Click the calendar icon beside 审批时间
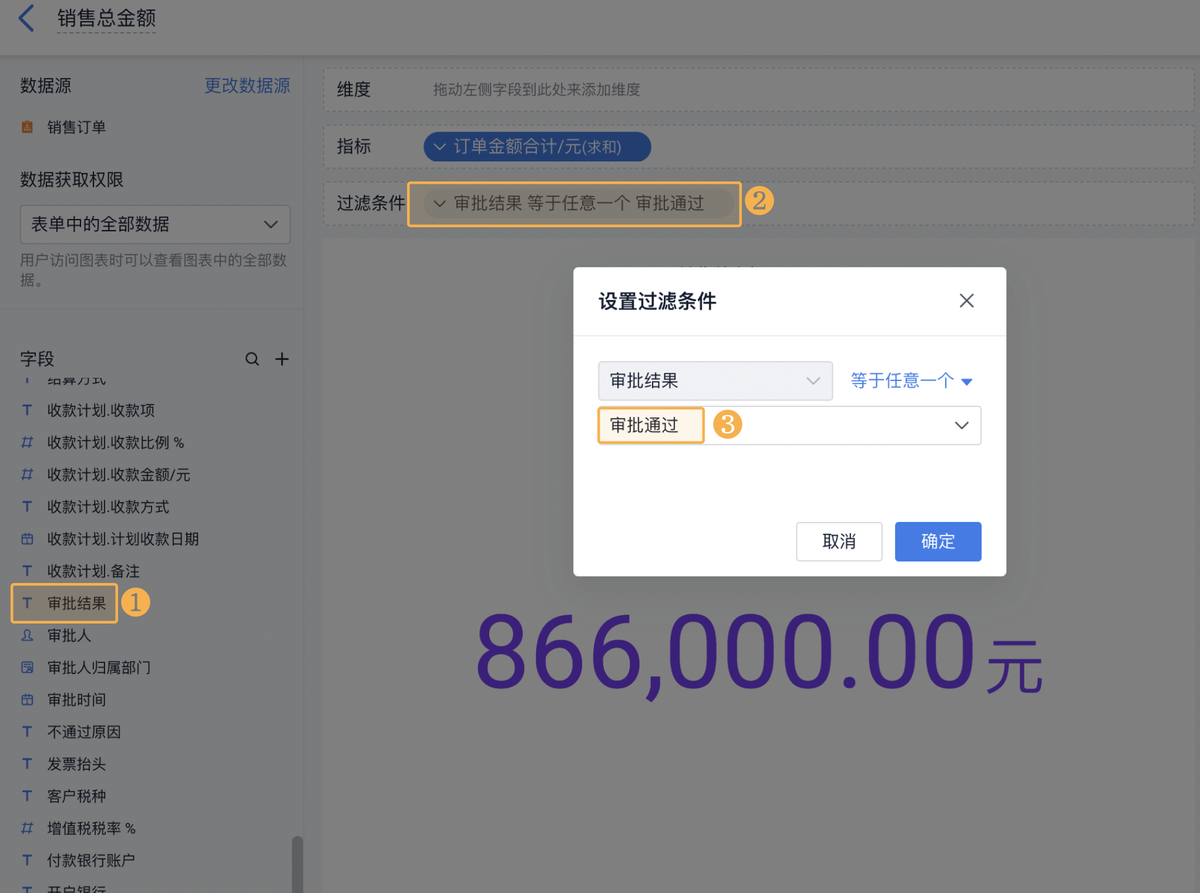Viewport: 1200px width, 893px height. (x=27, y=700)
